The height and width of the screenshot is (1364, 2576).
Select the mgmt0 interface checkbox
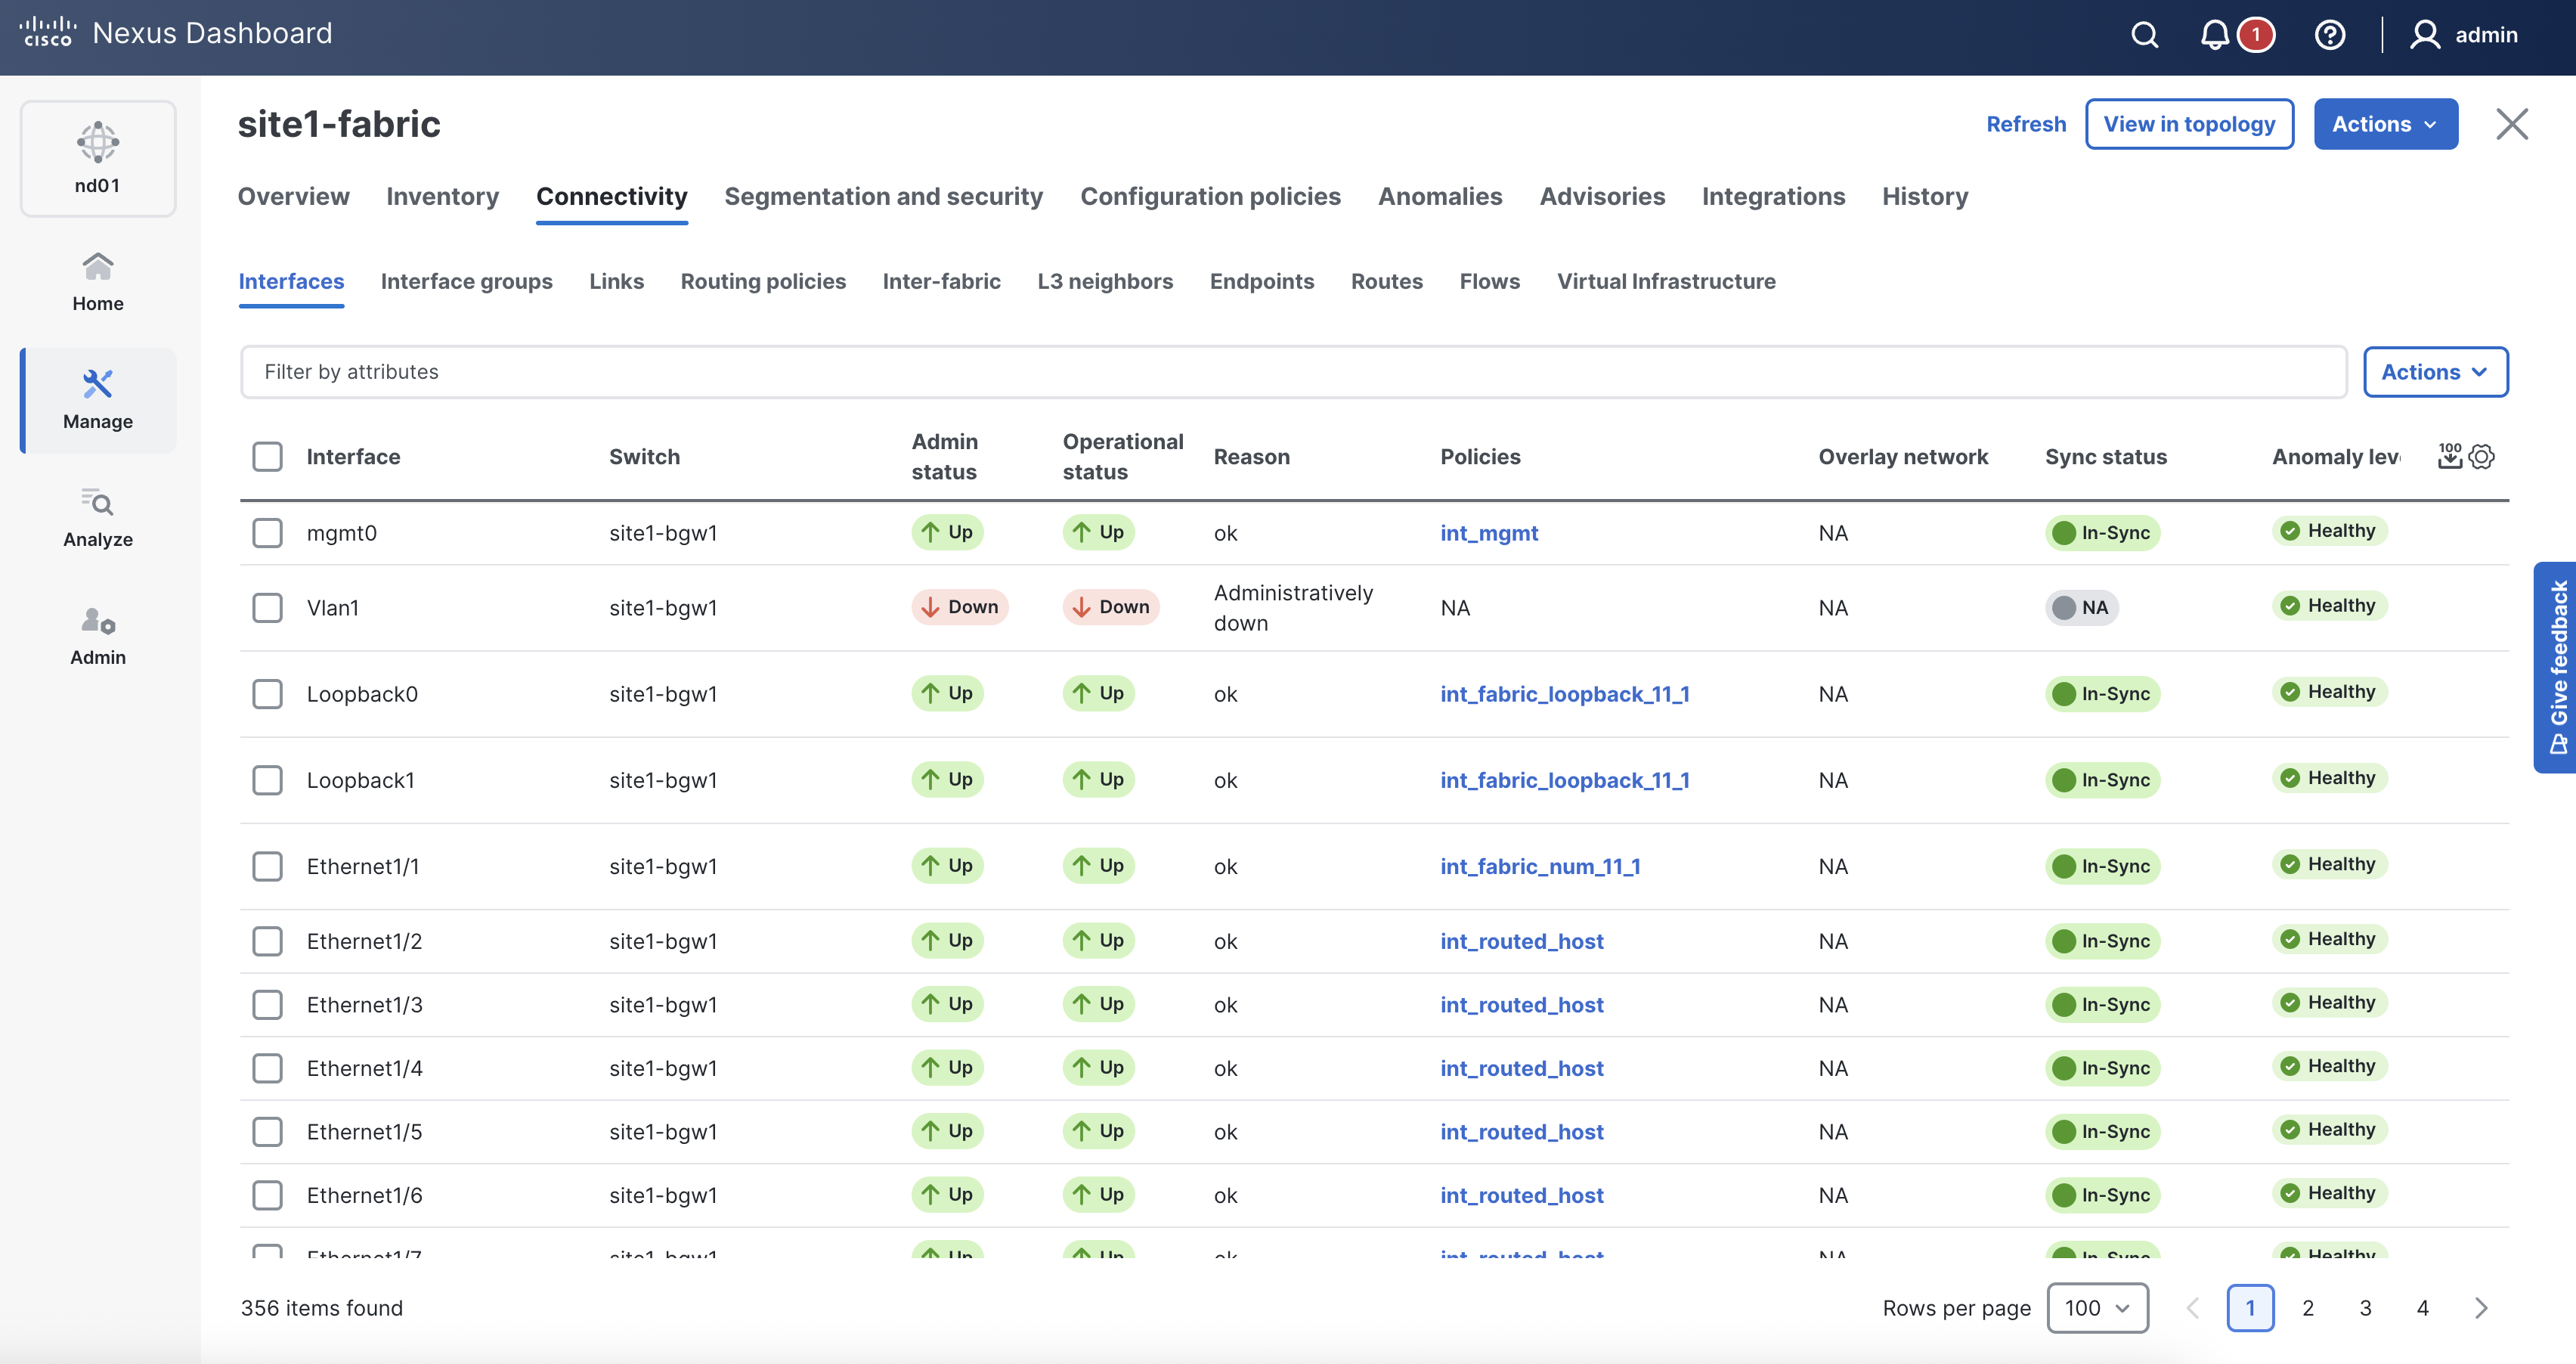click(267, 532)
